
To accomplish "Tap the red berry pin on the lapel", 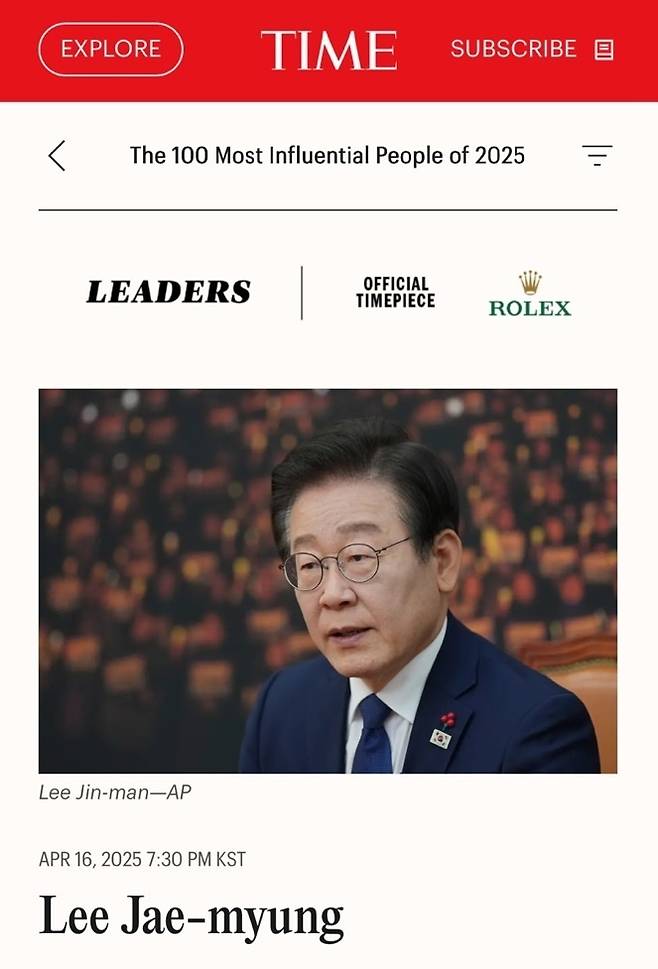I will 448,719.
